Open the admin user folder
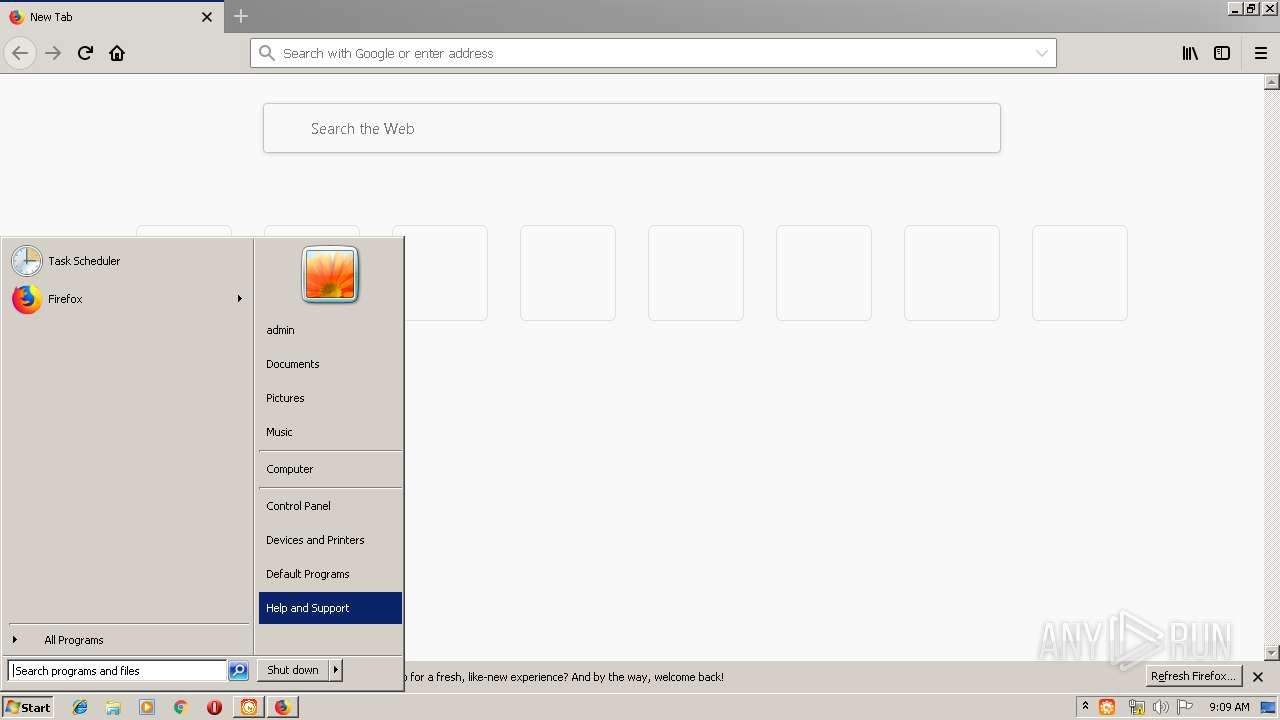The width and height of the screenshot is (1280, 720). [x=330, y=330]
